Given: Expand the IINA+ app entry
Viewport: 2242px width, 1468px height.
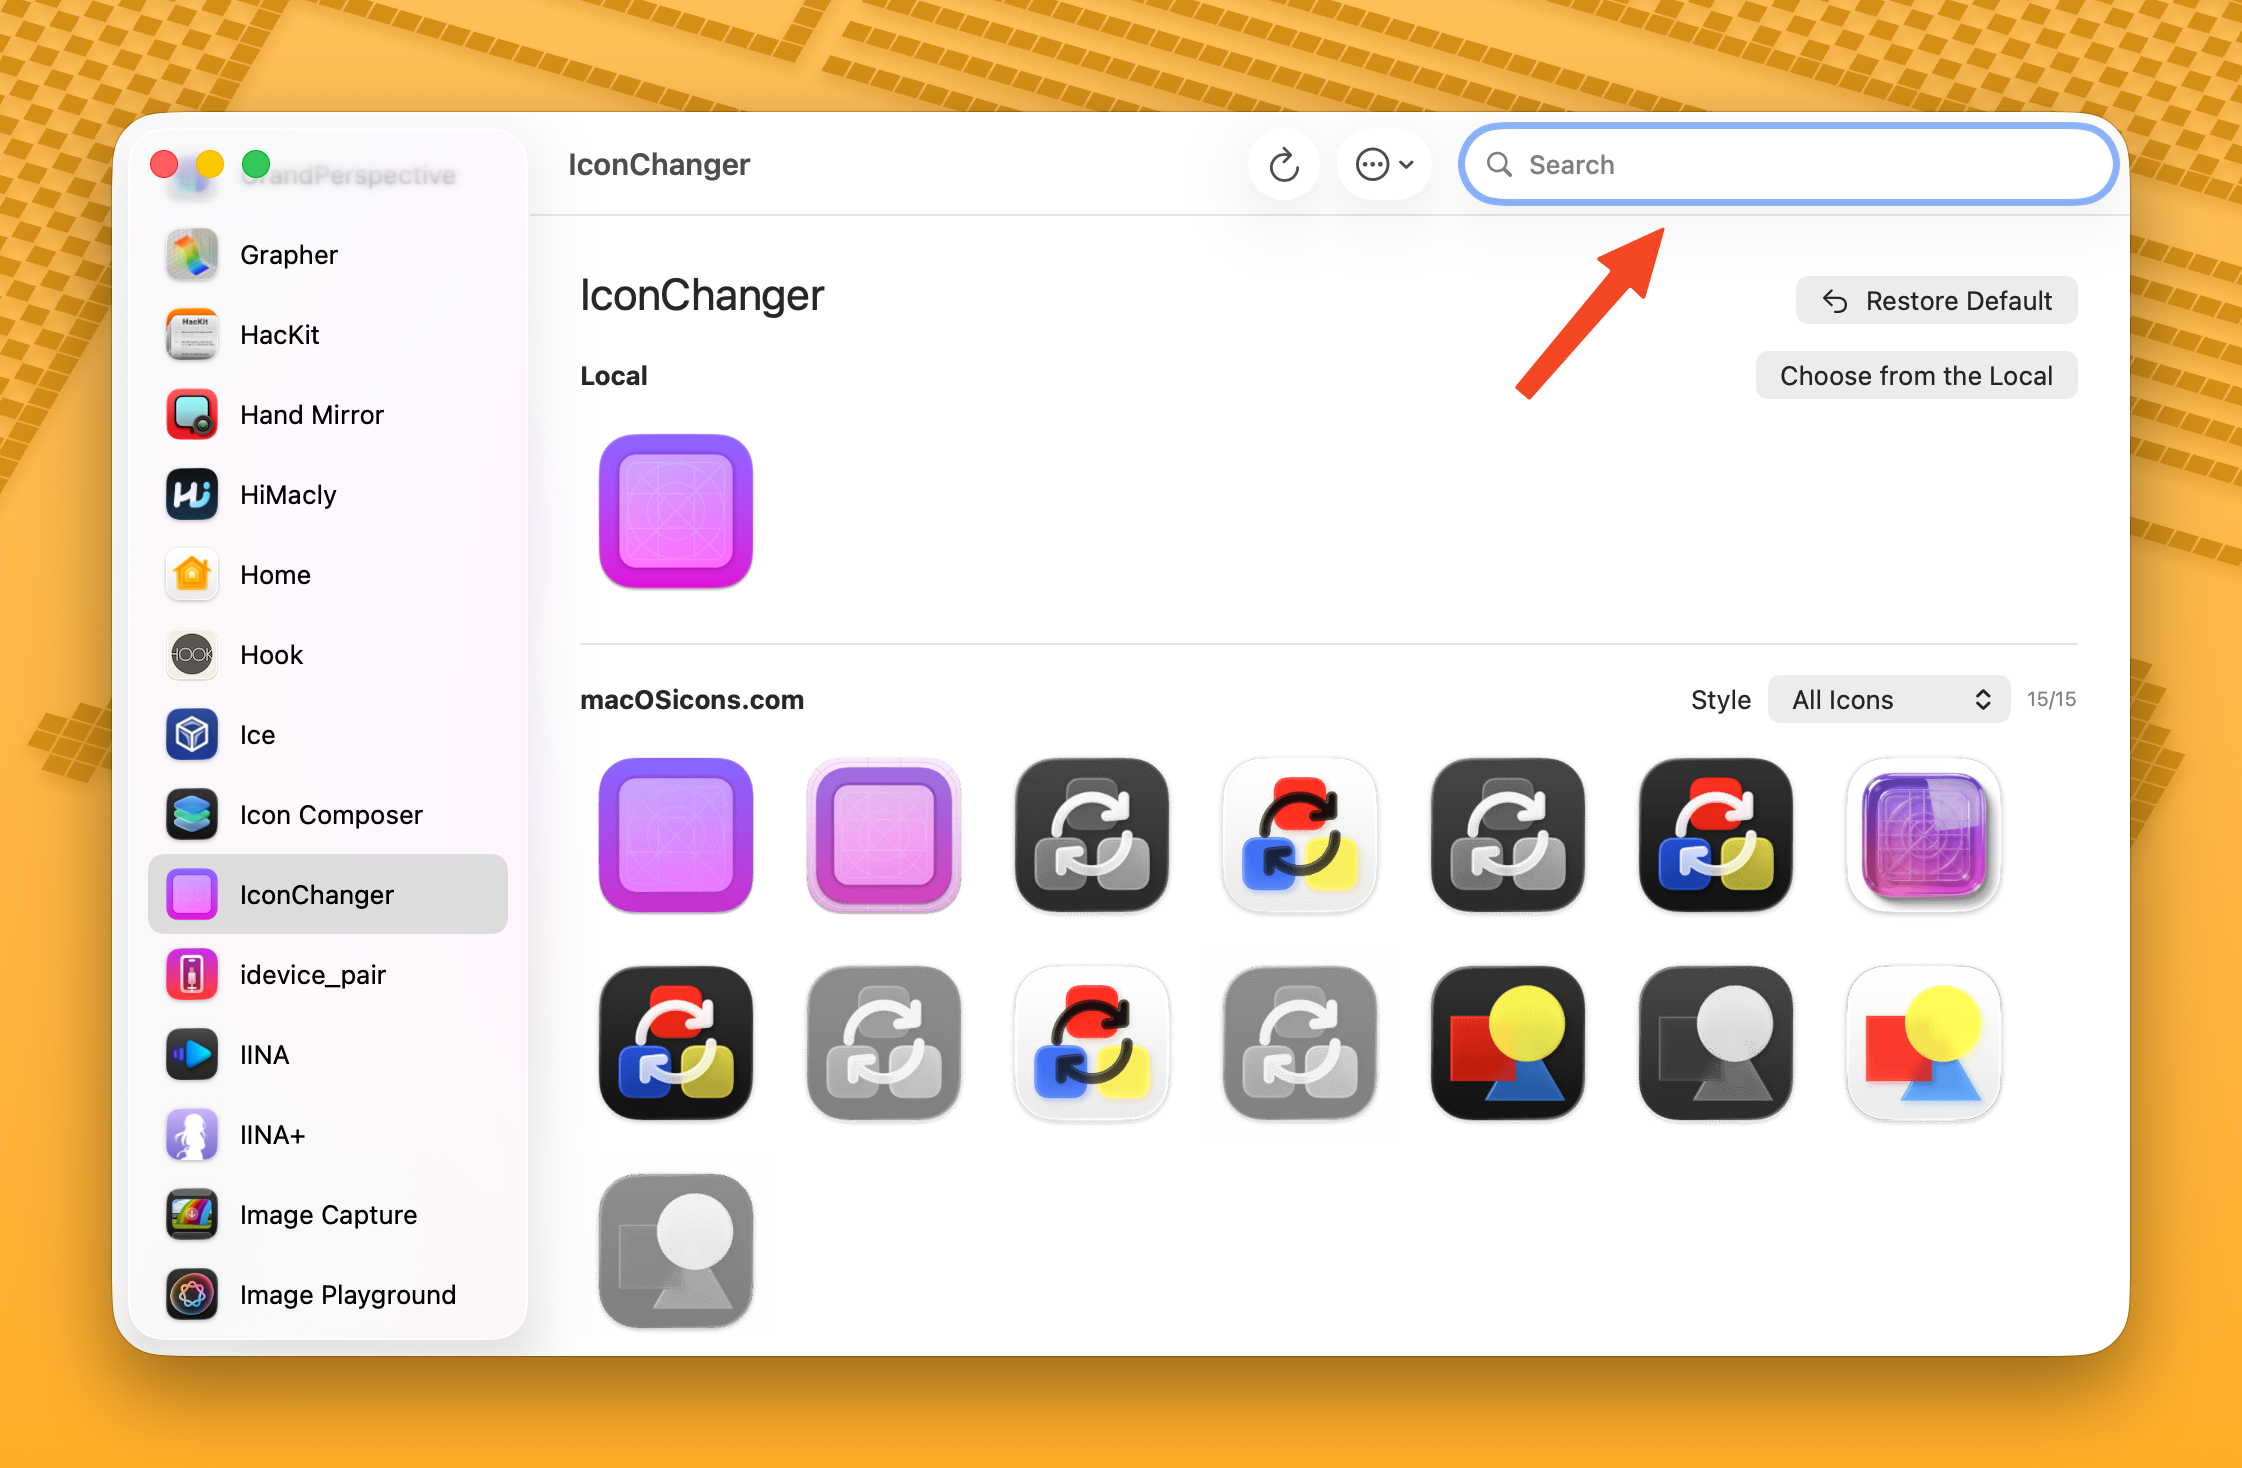Looking at the screenshot, I should pyautogui.click(x=271, y=1134).
